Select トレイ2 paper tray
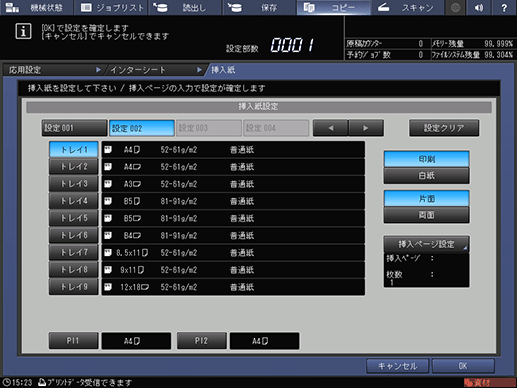517x388 pixels. point(74,167)
